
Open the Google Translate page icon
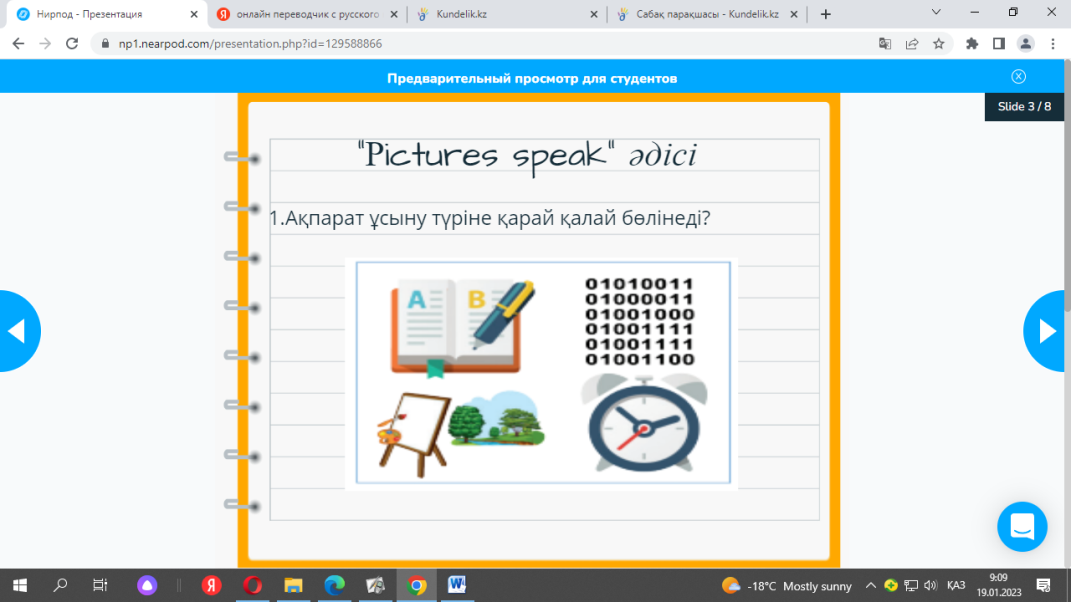tap(885, 44)
